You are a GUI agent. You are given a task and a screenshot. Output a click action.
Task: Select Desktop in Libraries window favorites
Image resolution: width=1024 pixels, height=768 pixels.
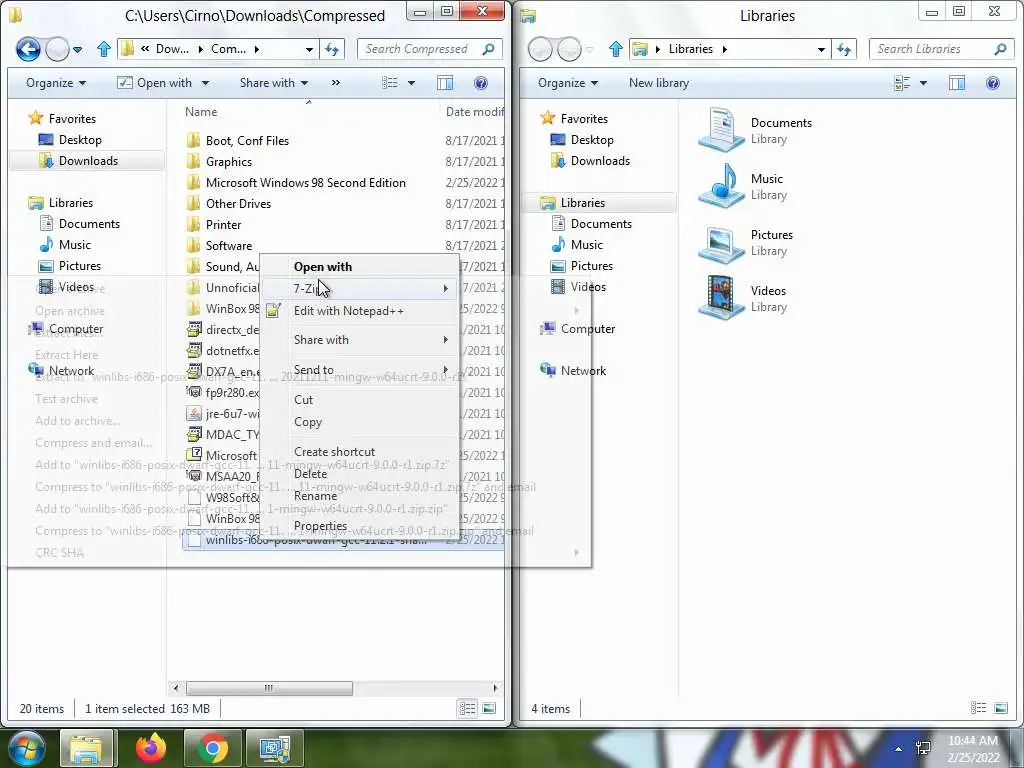pos(592,140)
